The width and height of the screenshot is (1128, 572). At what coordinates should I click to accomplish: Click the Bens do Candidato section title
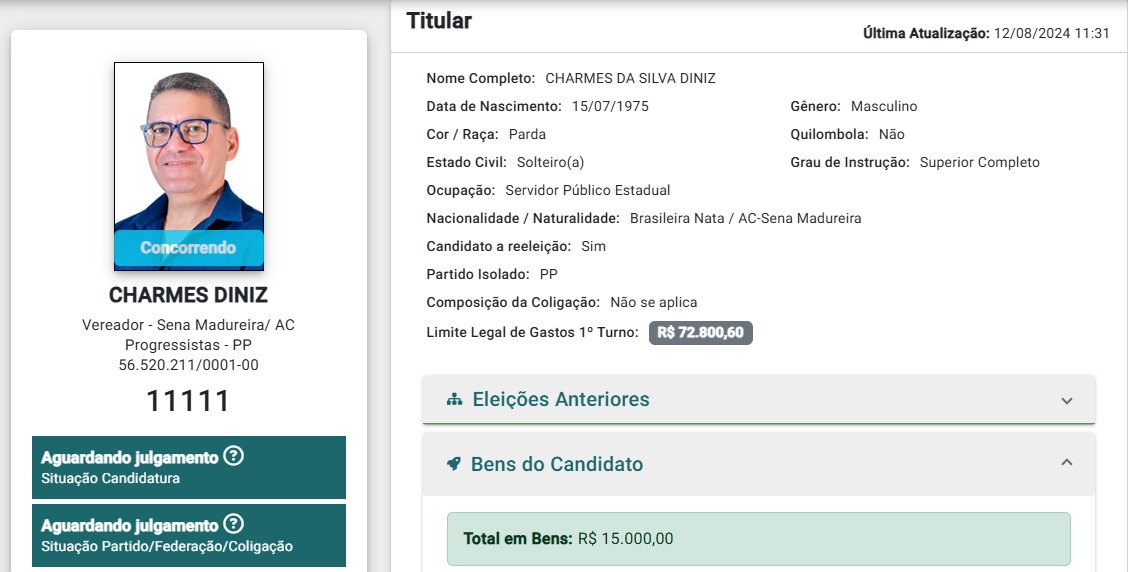pos(557,464)
